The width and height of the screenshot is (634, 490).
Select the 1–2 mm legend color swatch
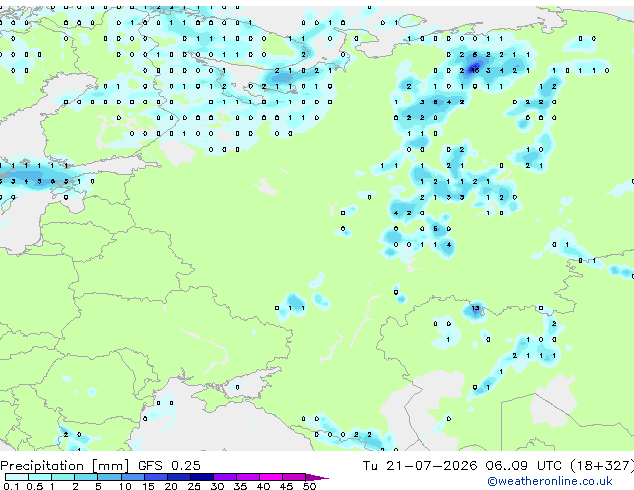coord(63,477)
